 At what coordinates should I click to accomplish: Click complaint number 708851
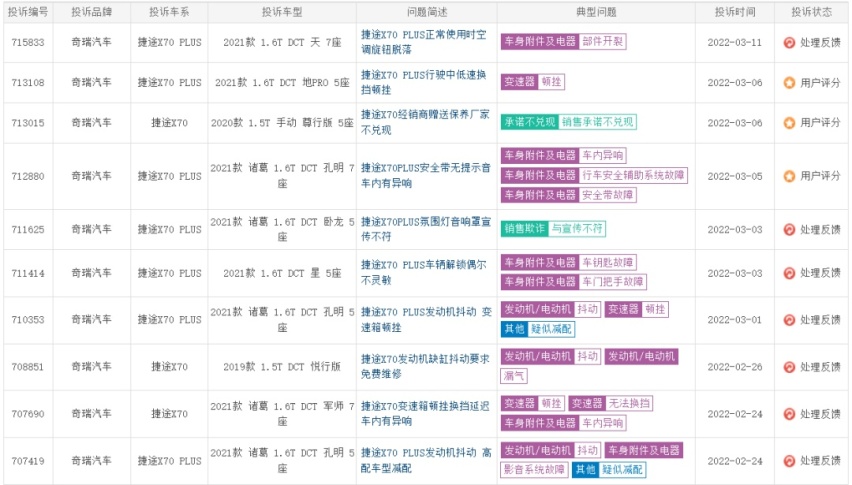click(x=28, y=367)
